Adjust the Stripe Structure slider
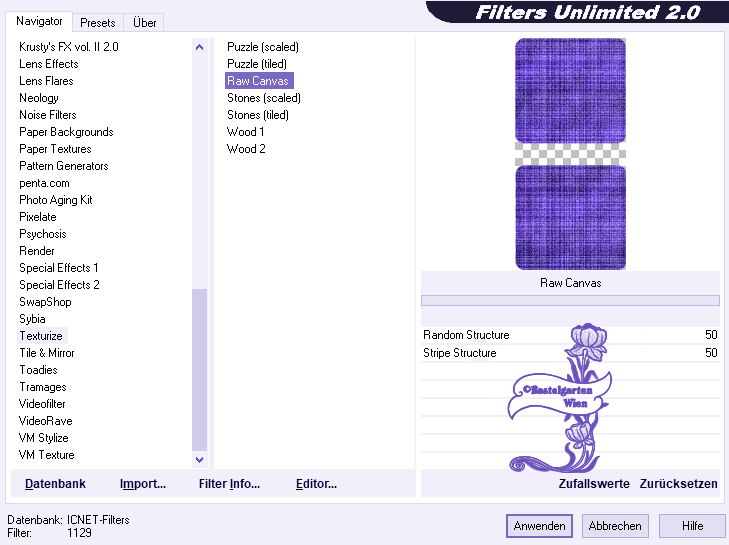The width and height of the screenshot is (729, 545). coord(570,353)
